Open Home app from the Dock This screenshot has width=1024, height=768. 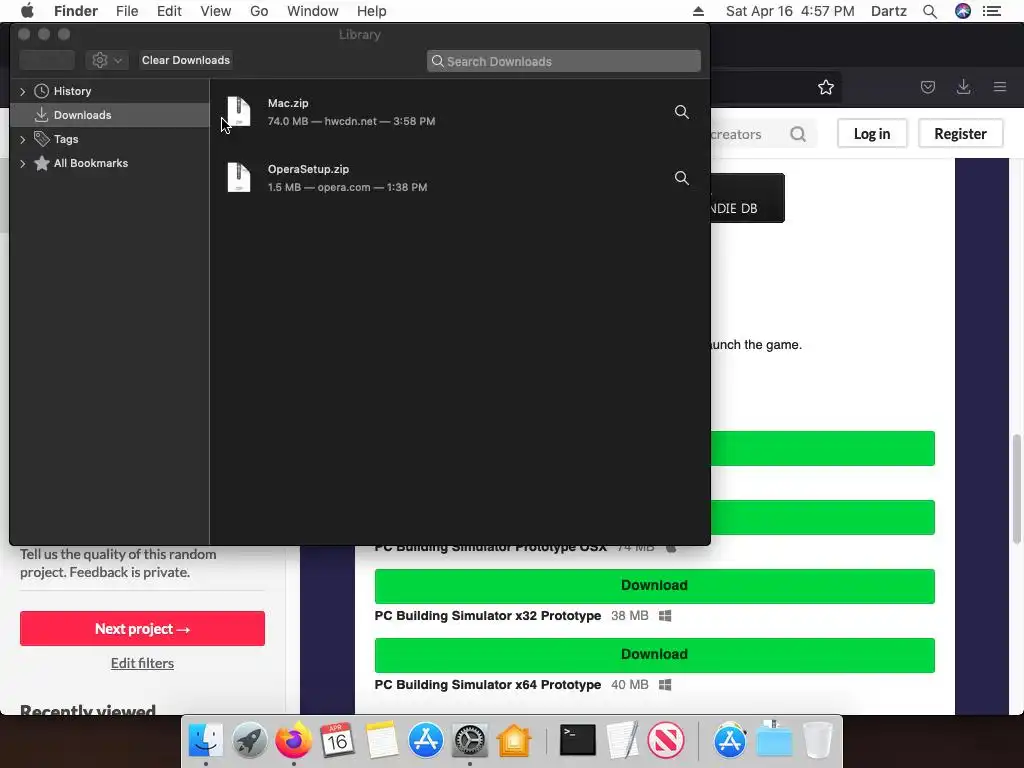(514, 741)
